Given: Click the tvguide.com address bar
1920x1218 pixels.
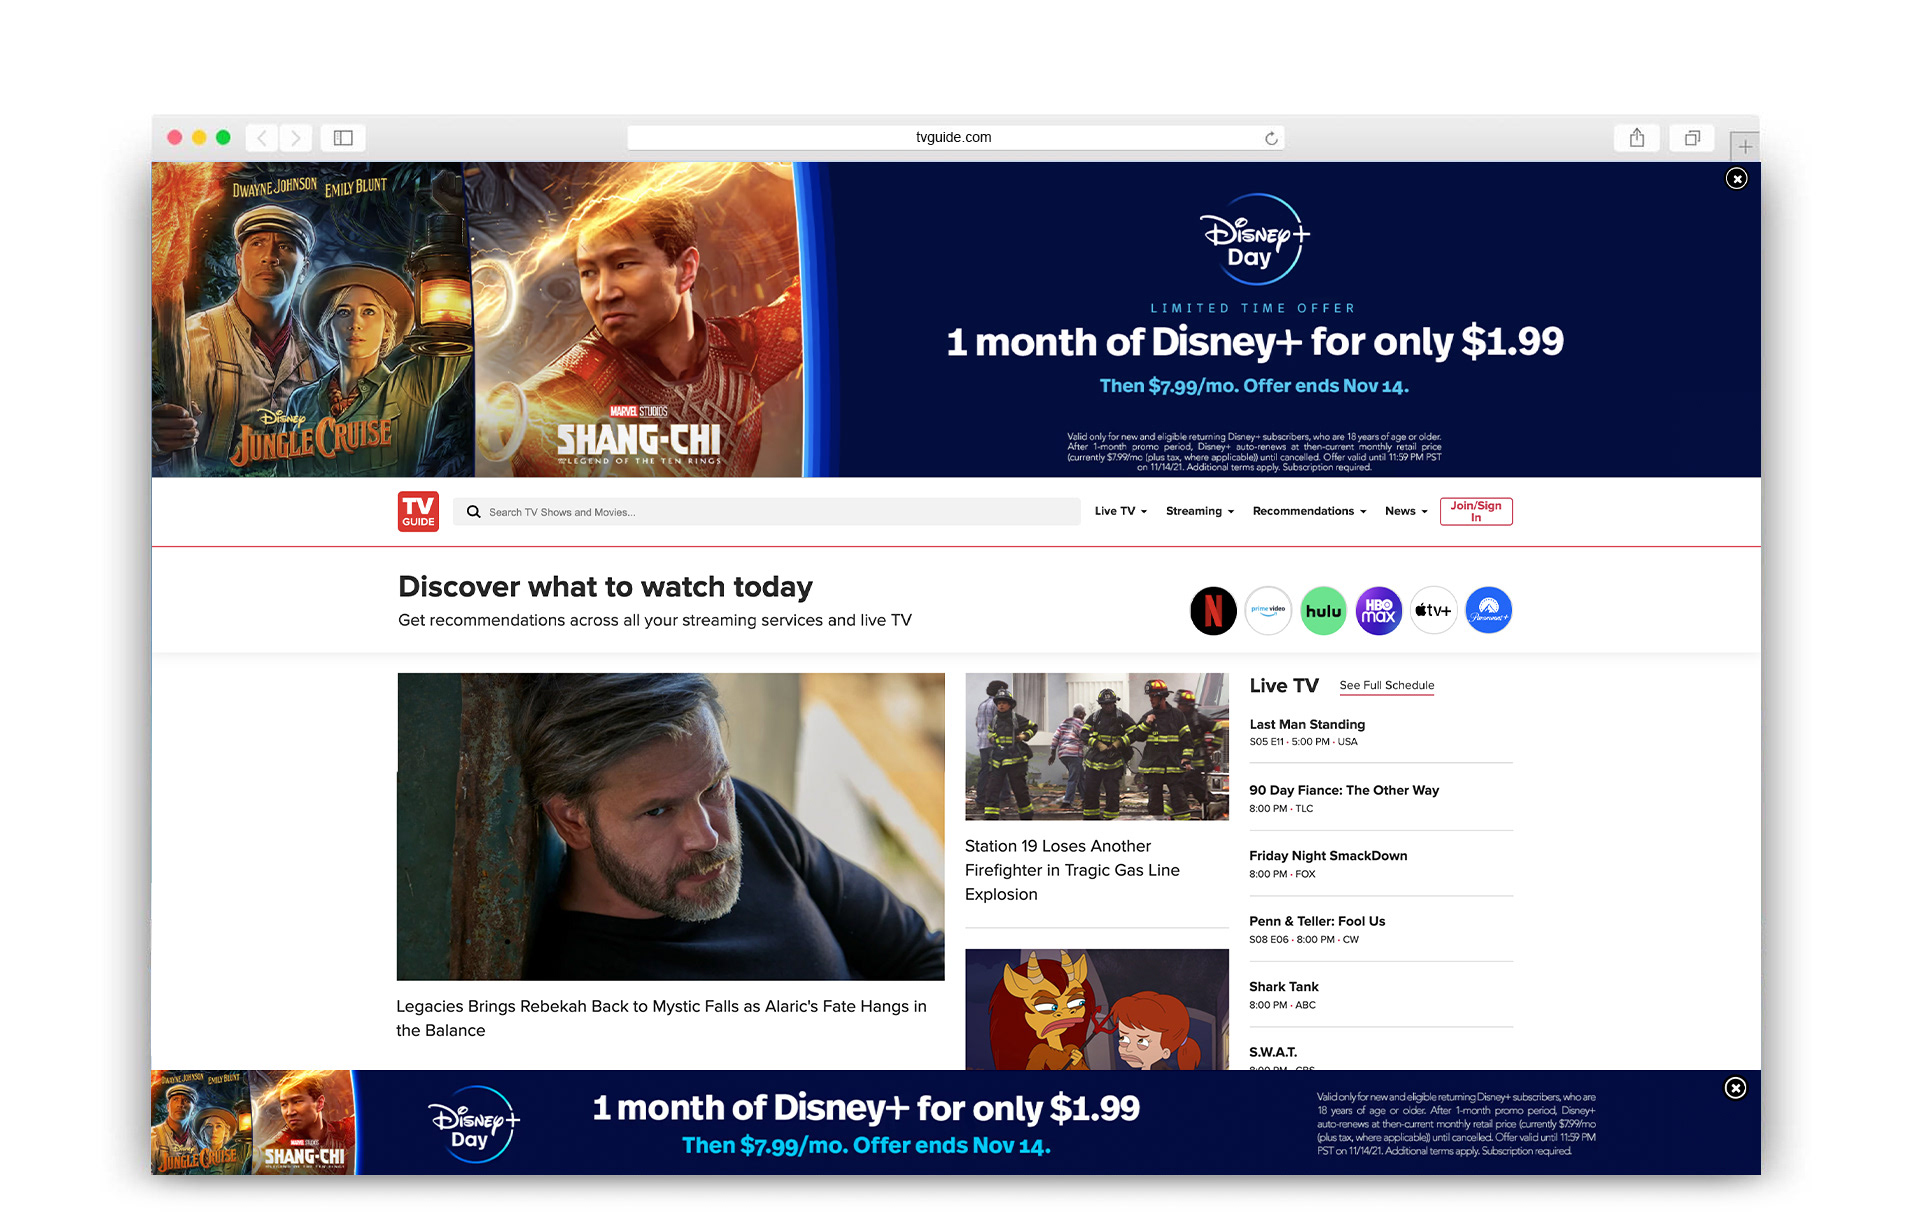Looking at the screenshot, I should point(955,137).
